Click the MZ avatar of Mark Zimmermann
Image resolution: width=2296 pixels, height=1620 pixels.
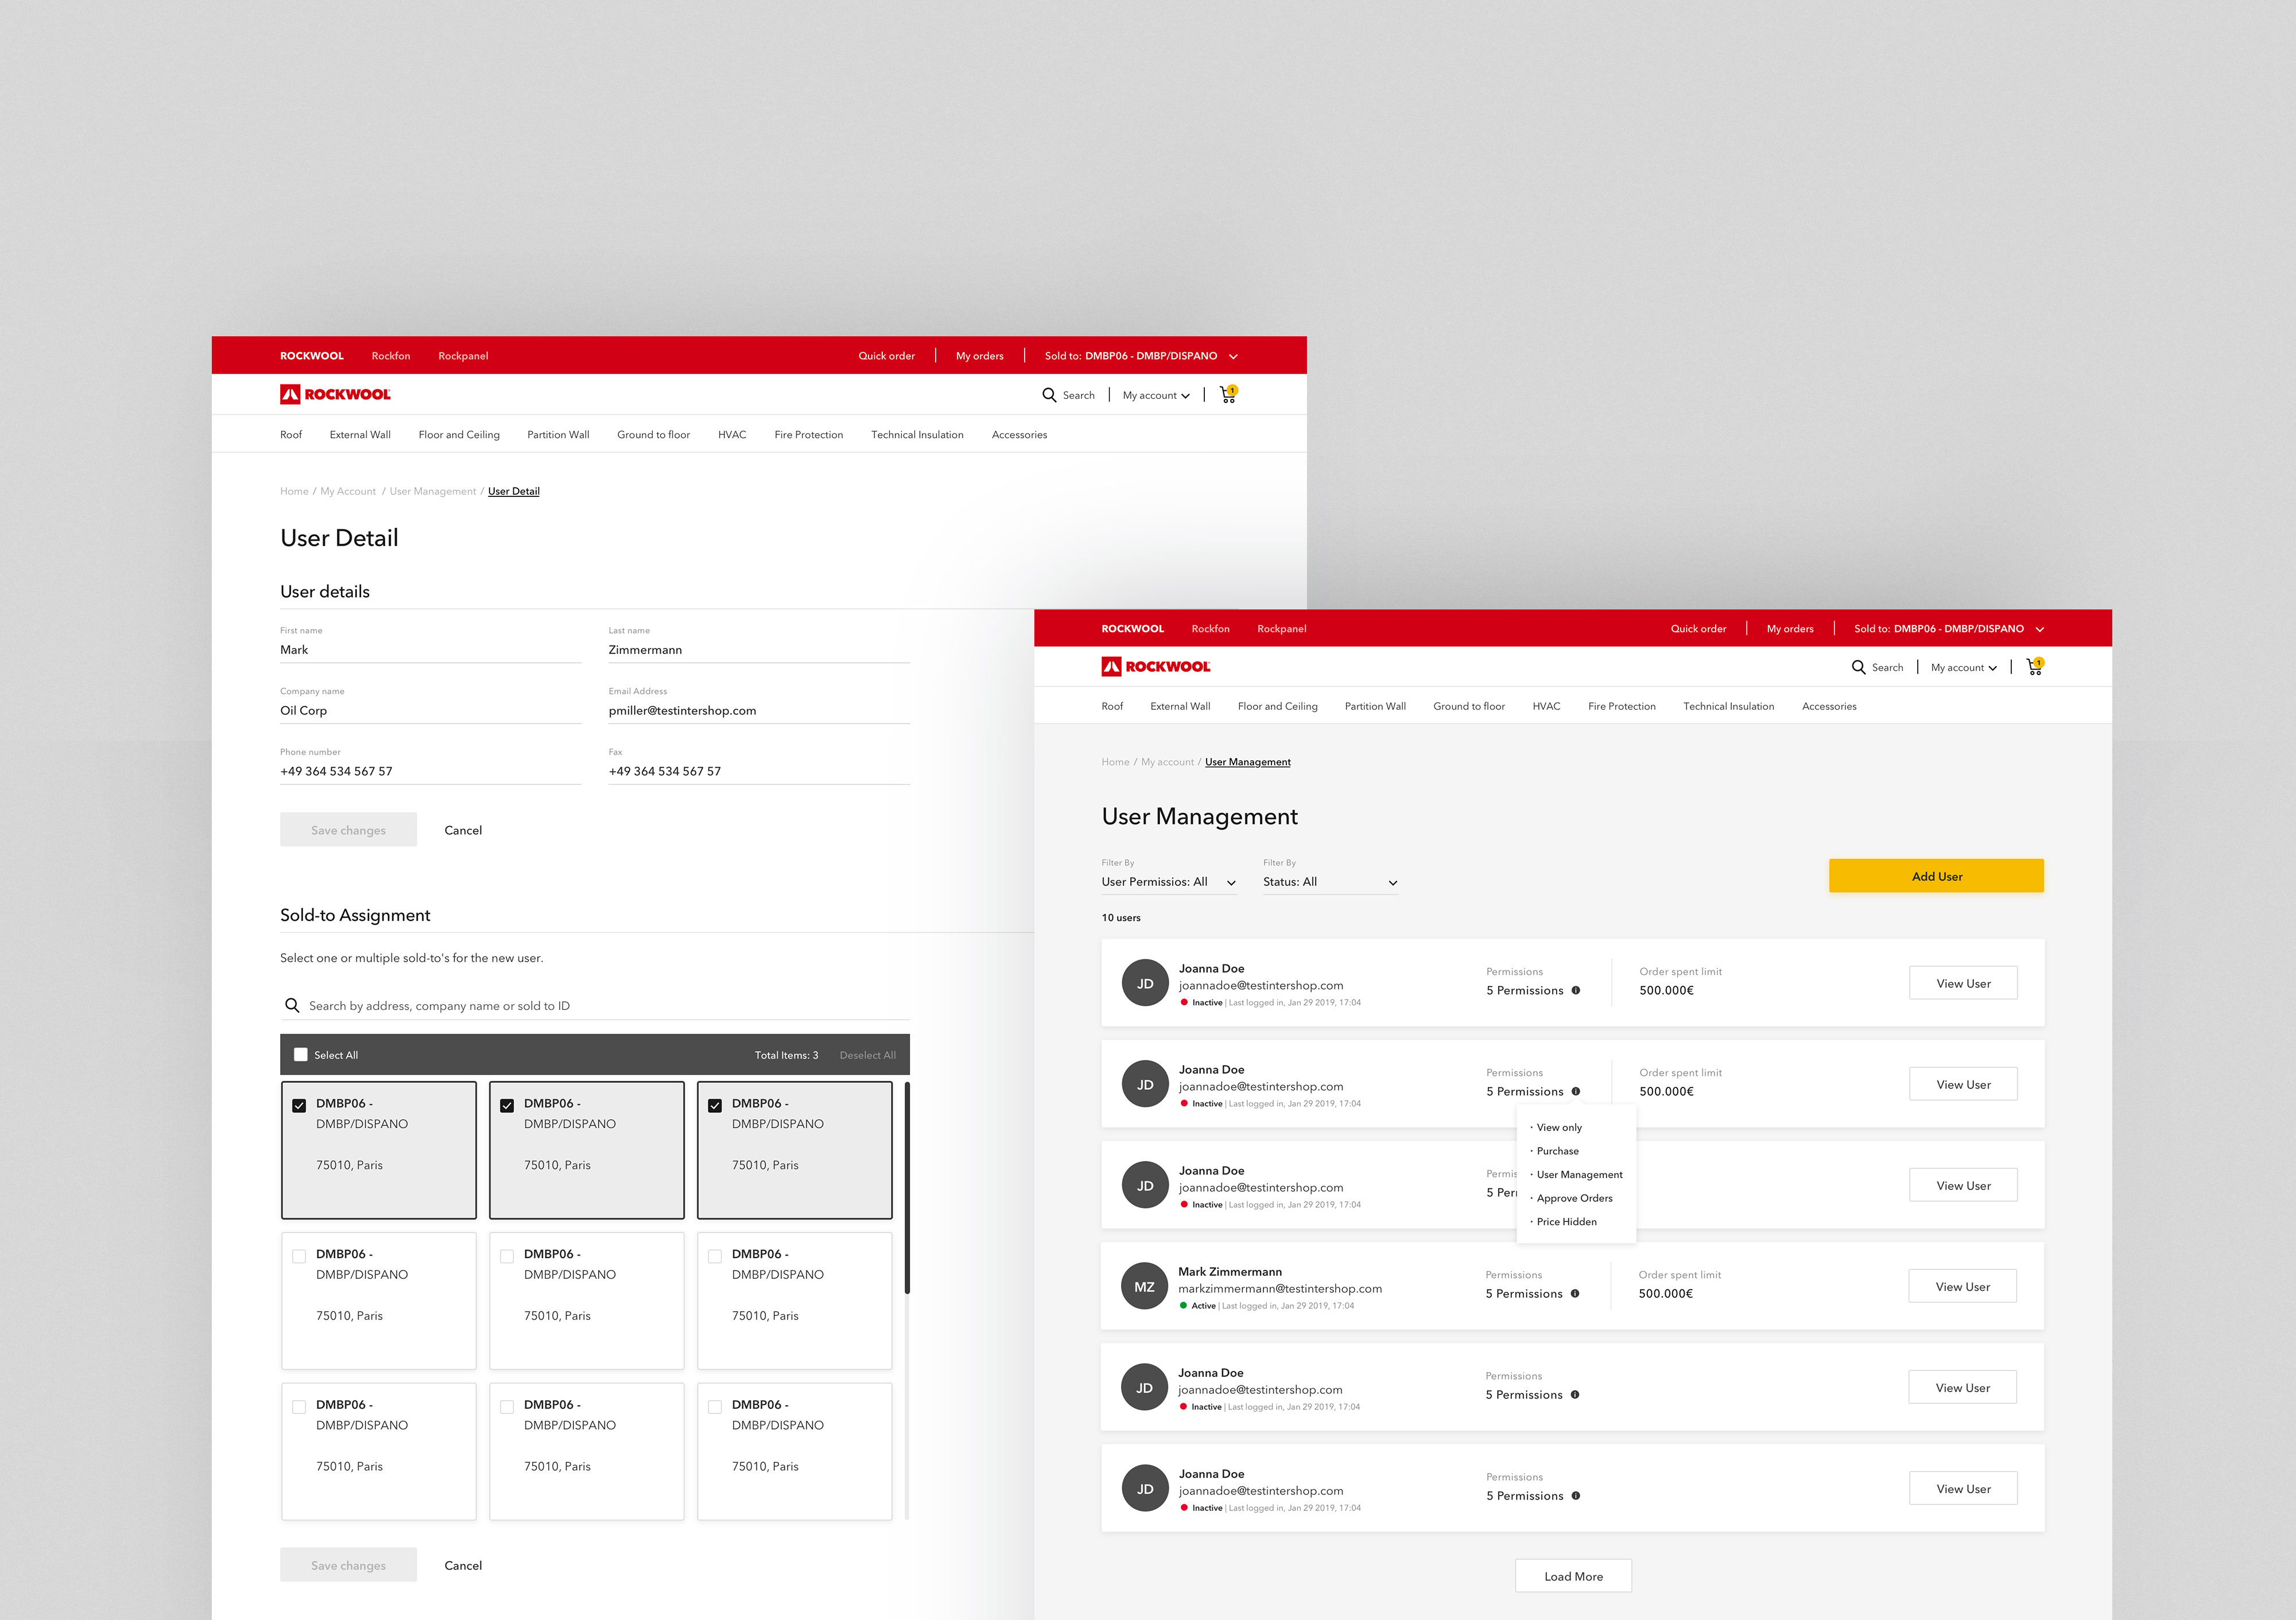pyautogui.click(x=1144, y=1287)
